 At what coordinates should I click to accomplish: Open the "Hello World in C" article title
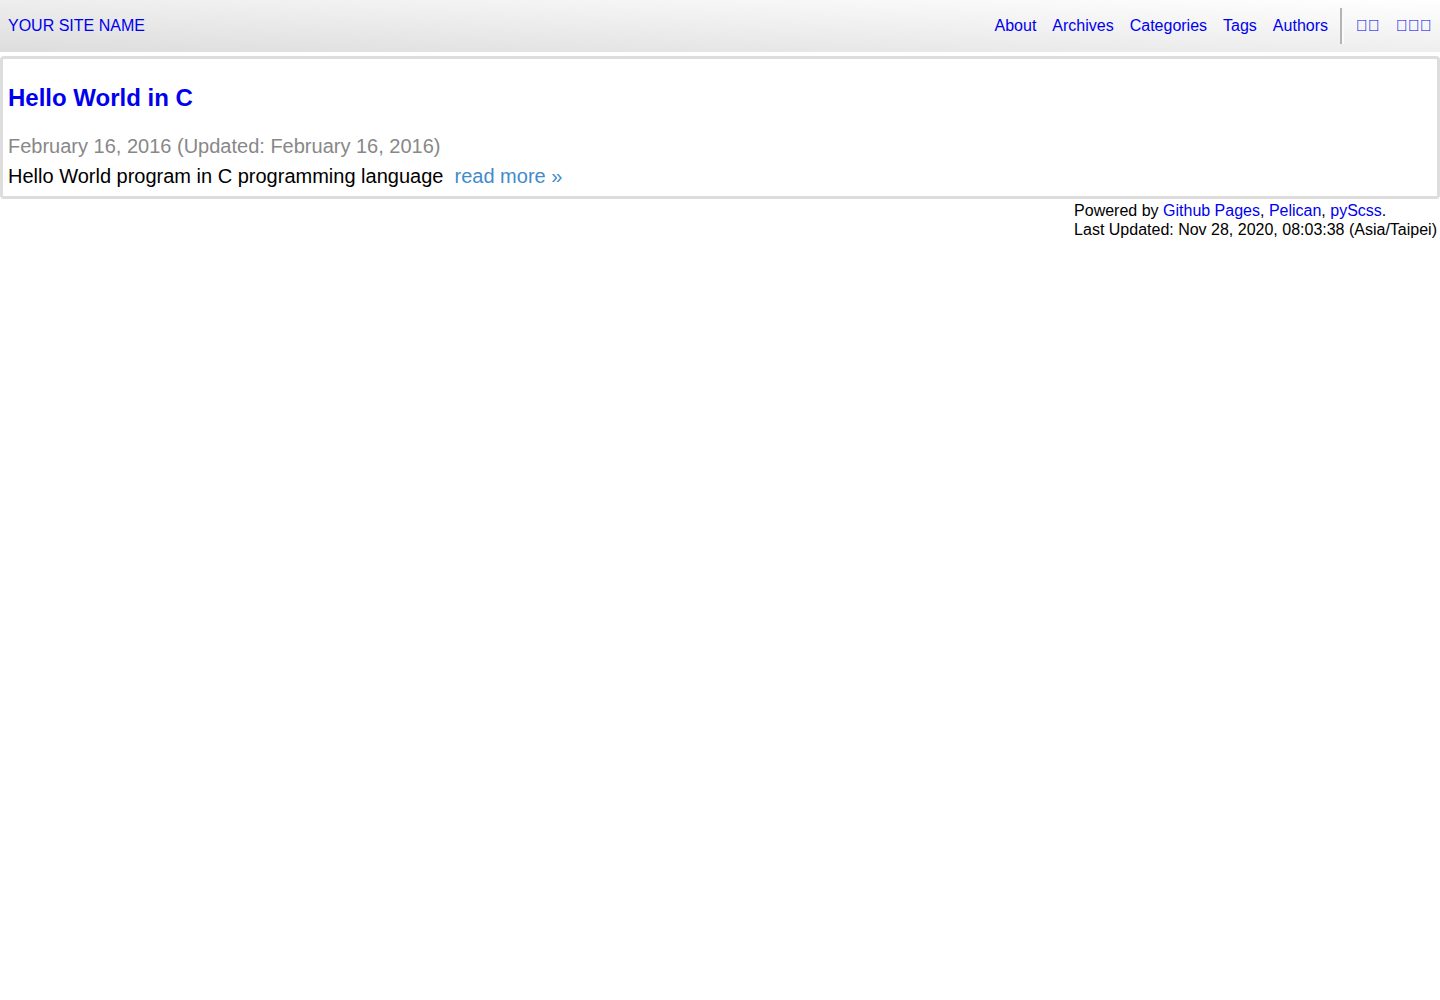click(x=100, y=98)
